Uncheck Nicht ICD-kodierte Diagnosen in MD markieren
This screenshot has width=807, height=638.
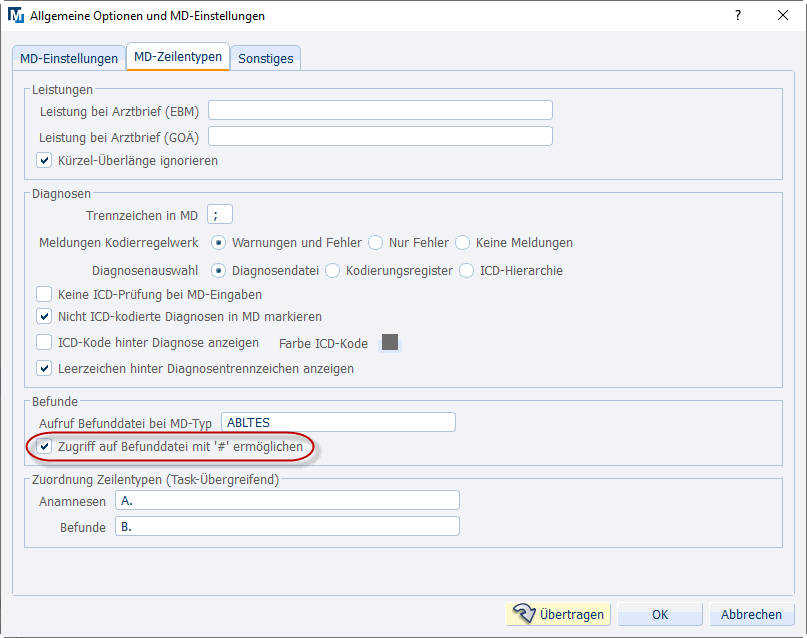click(44, 316)
